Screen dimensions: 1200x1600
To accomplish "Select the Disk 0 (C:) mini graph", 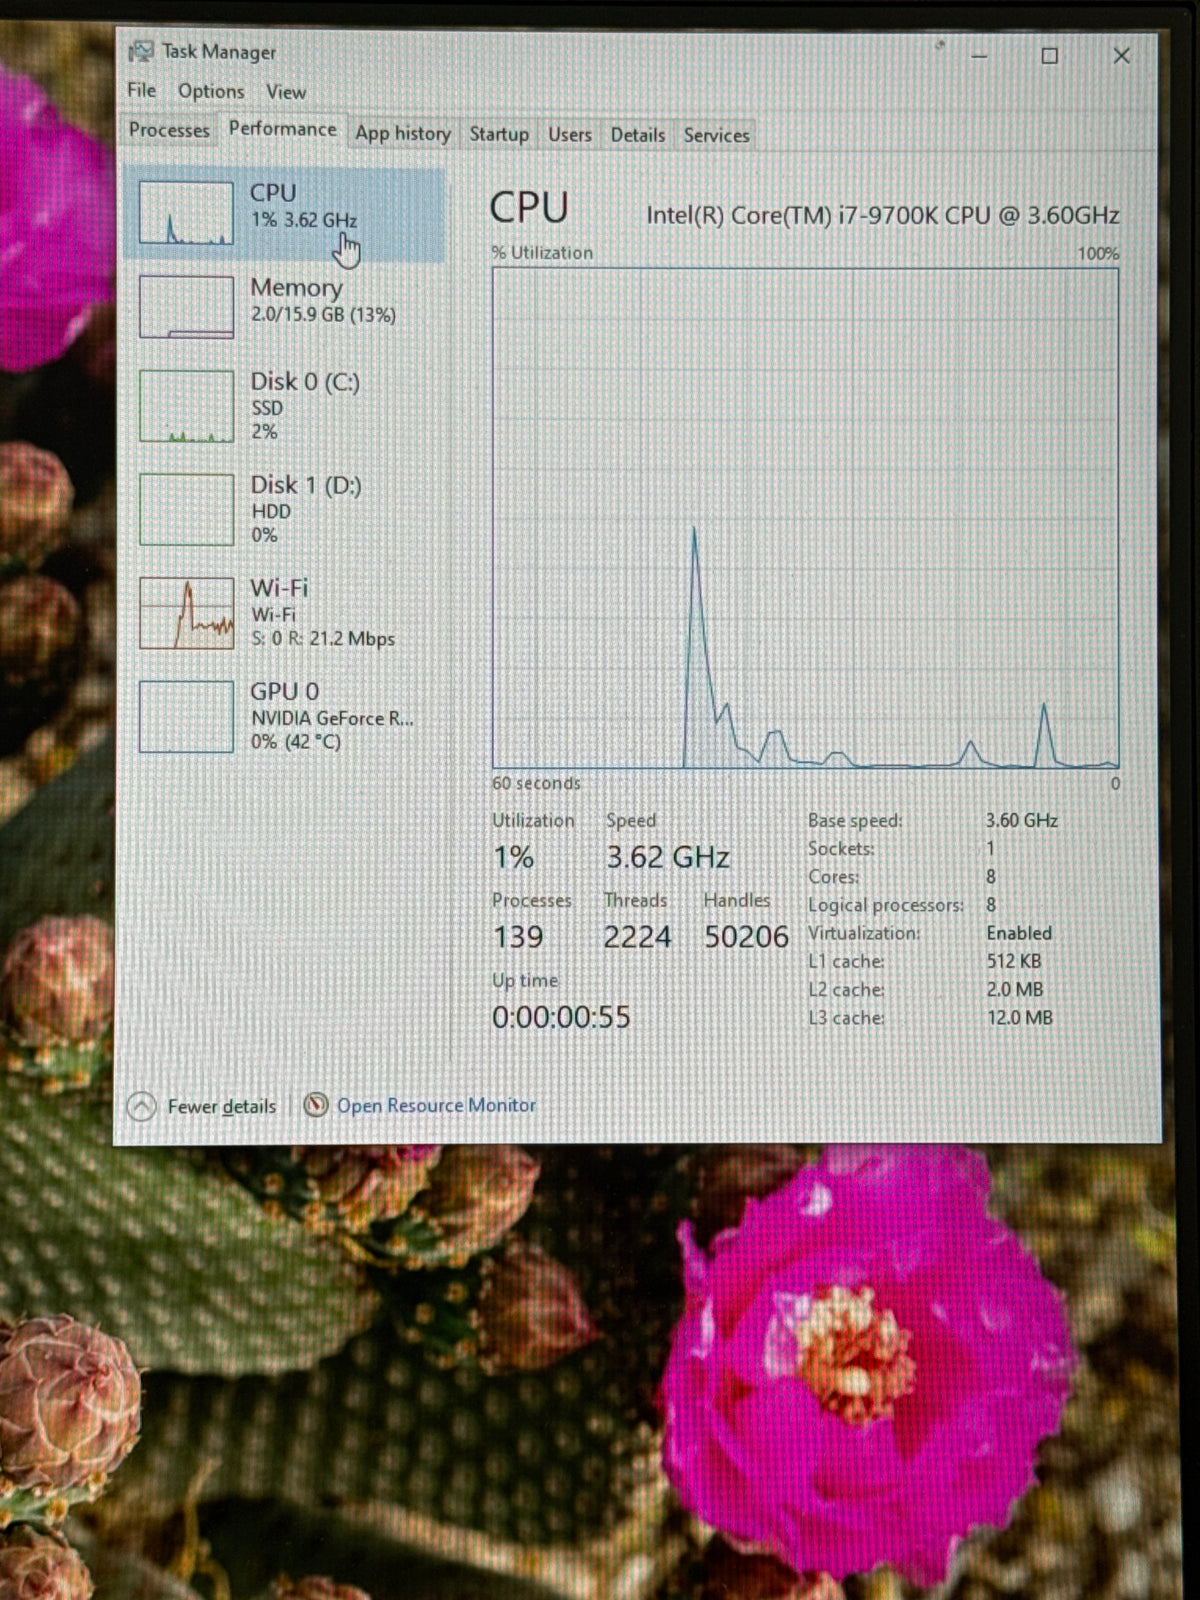I will (x=186, y=406).
